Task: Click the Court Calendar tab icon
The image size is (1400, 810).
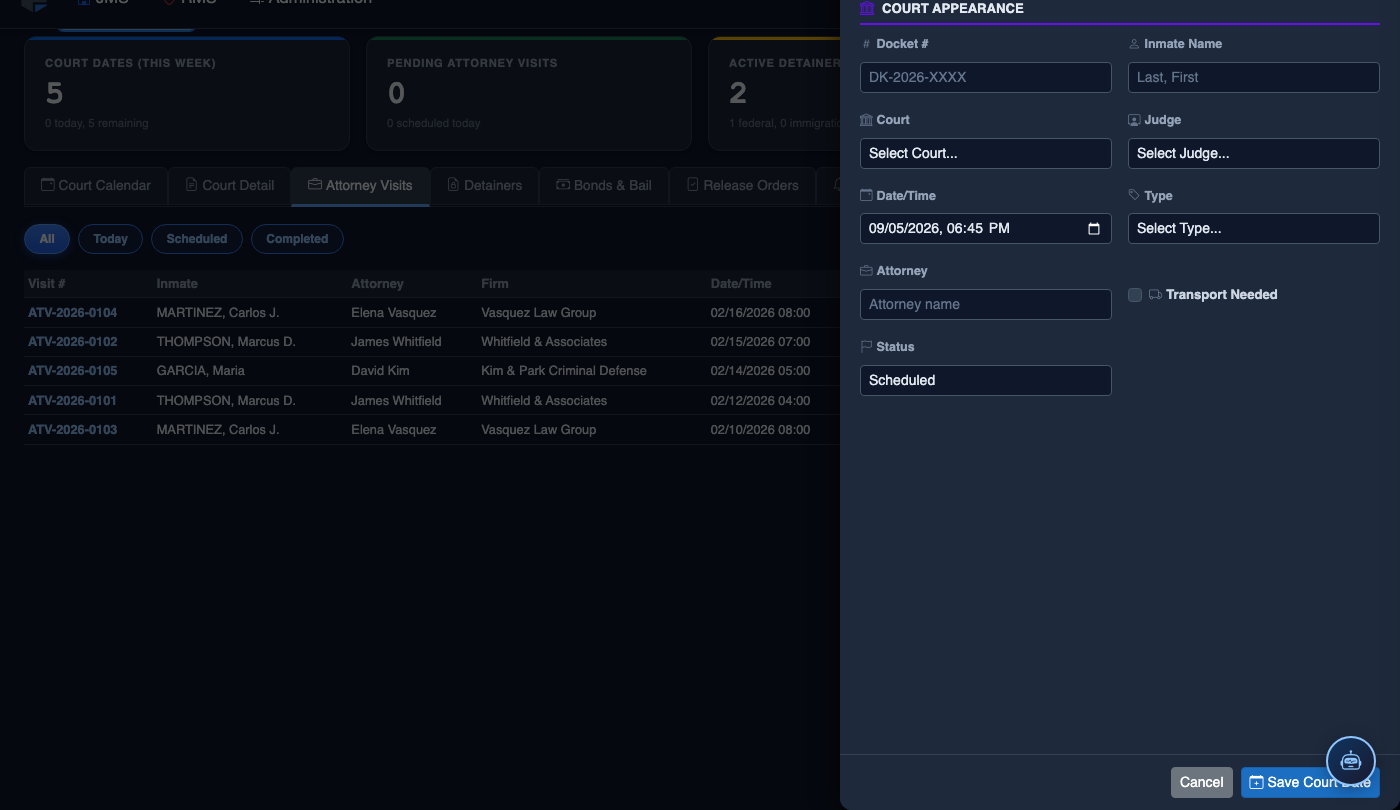Action: pos(47,185)
